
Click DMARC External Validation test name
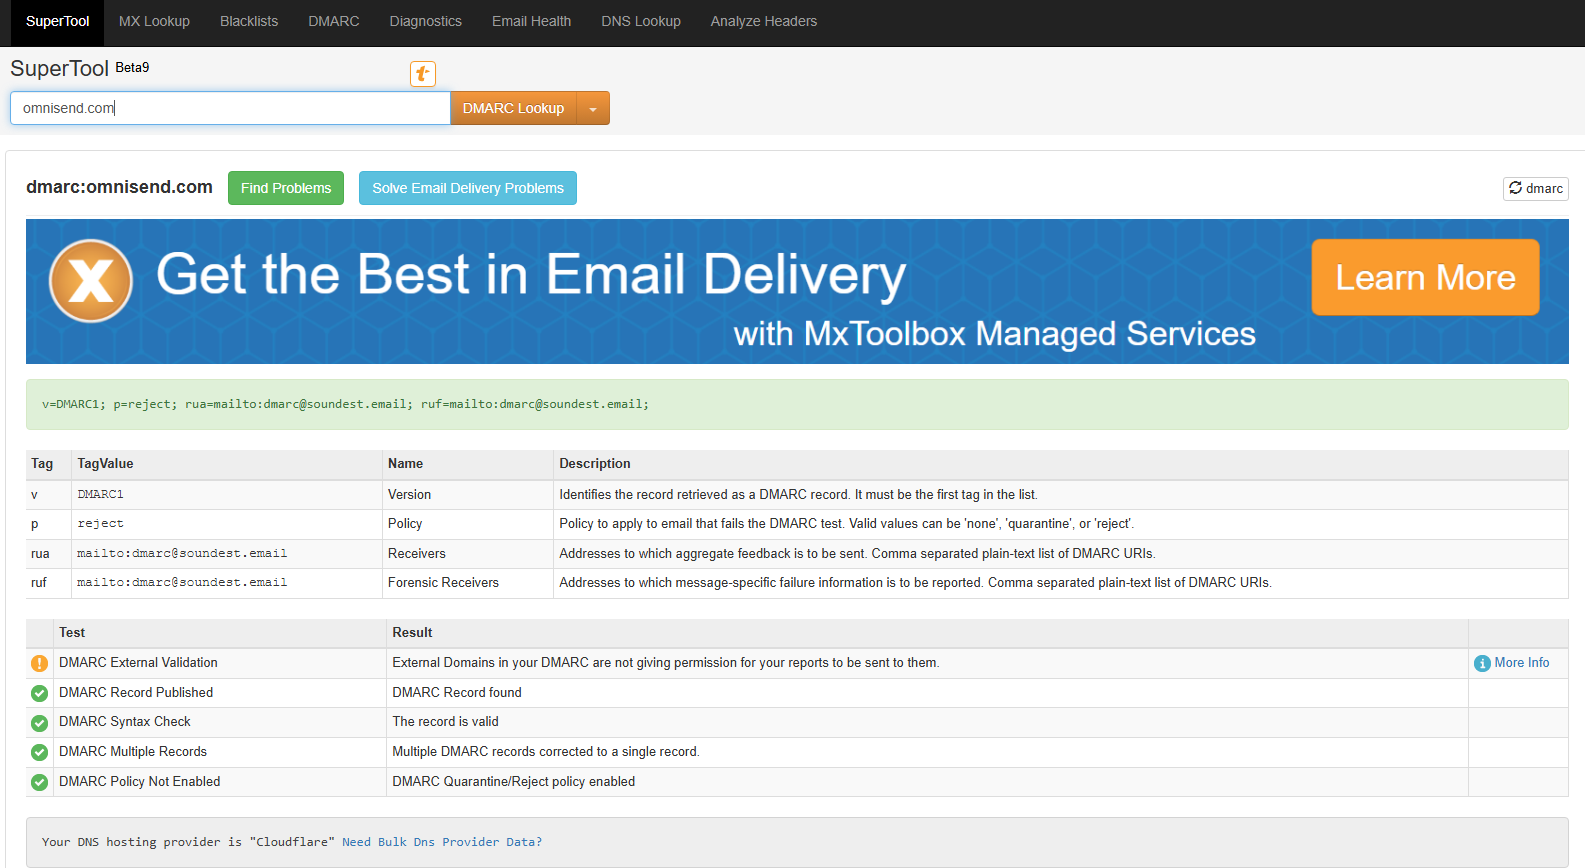coord(138,663)
